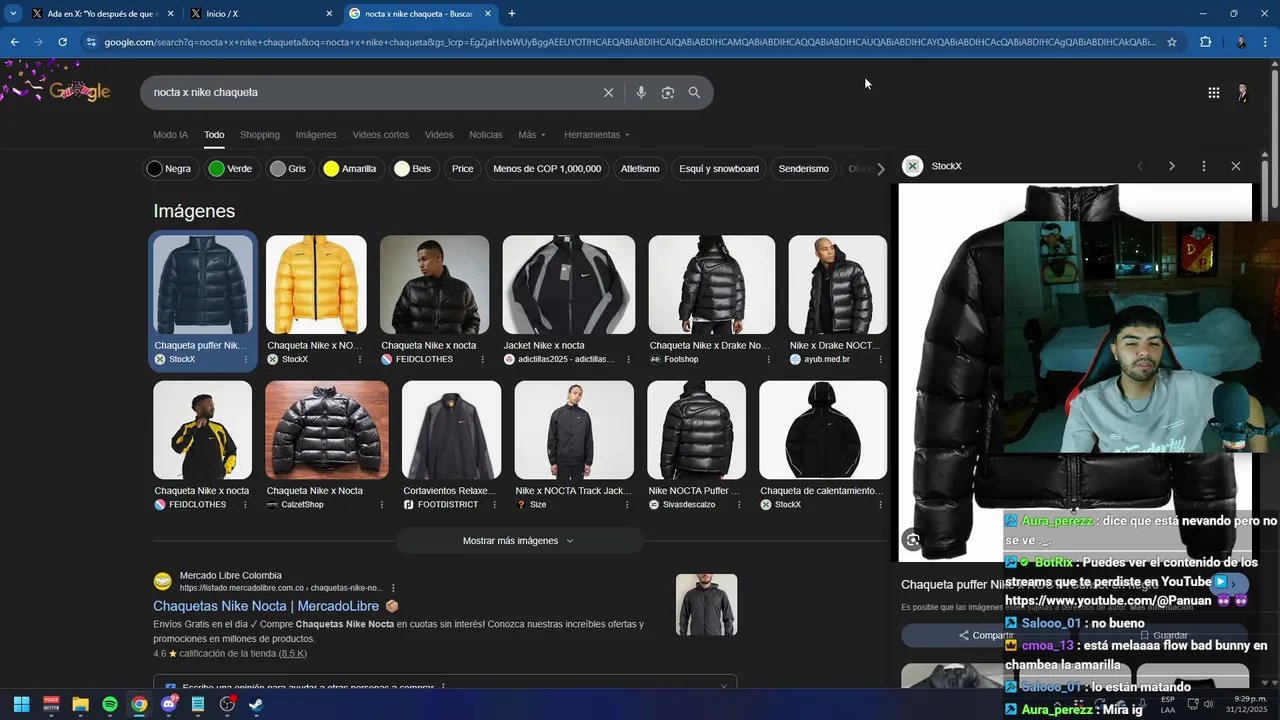The image size is (1280, 720).
Task: Apply the Price filter chip
Action: 462,169
